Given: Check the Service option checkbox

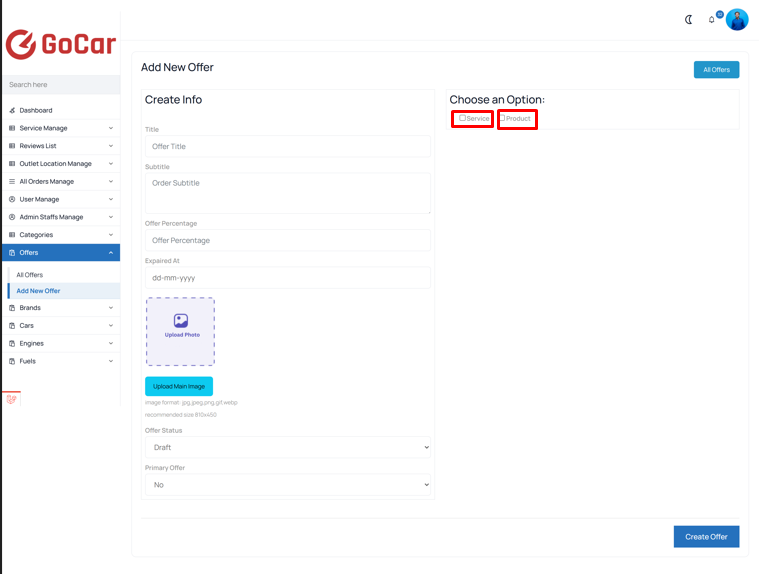Looking at the screenshot, I should (x=462, y=118).
